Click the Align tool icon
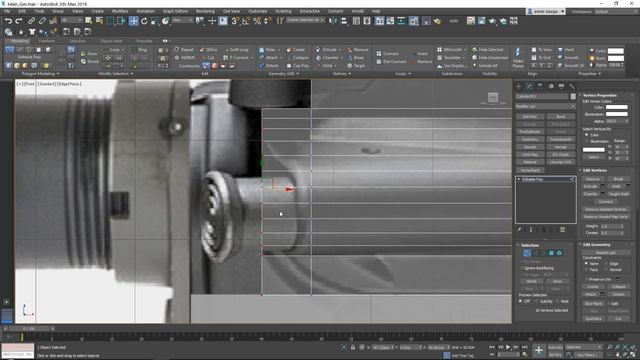 click(x=344, y=21)
